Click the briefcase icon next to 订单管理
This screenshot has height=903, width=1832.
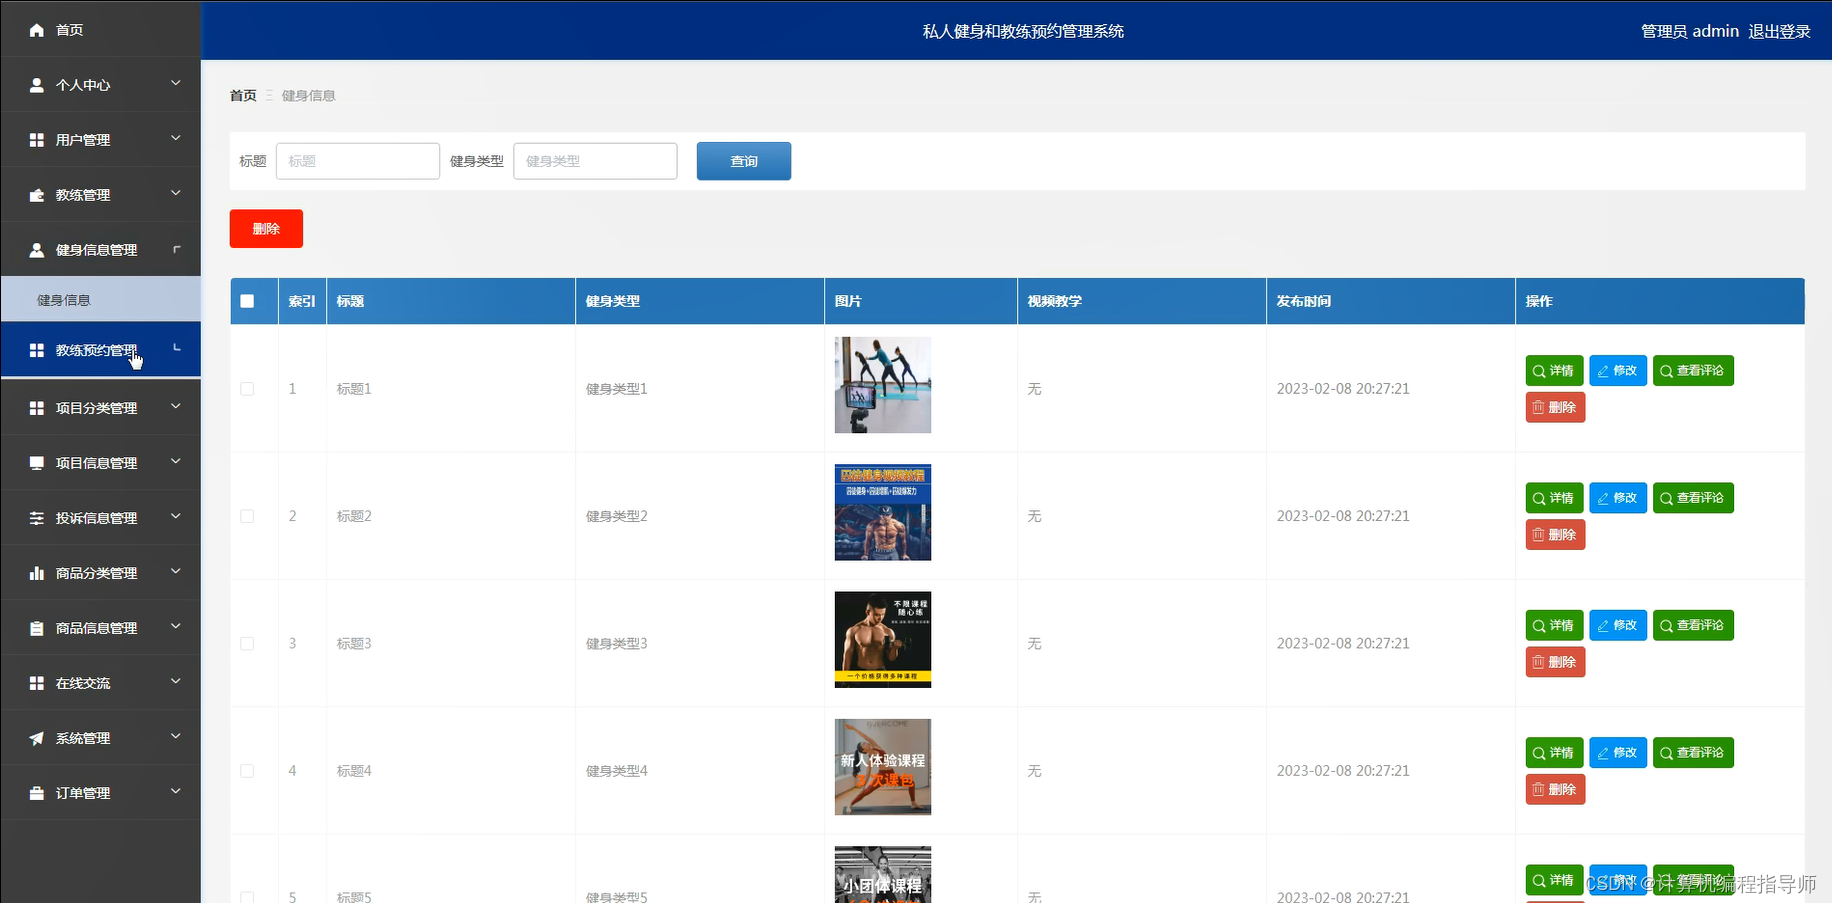click(37, 793)
